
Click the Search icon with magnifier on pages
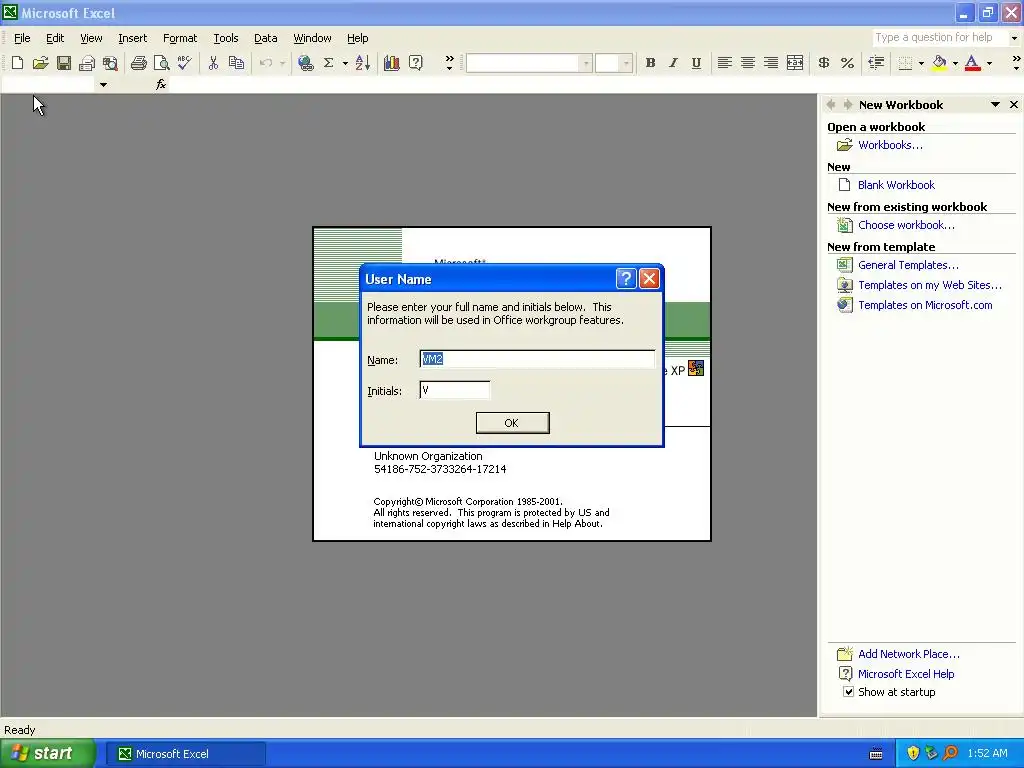110,63
